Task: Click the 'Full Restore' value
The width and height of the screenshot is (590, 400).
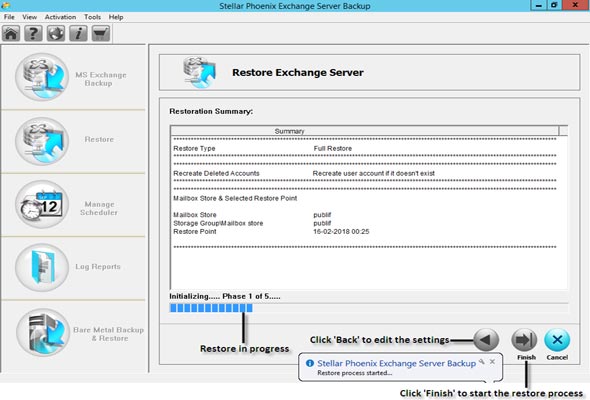Action: click(x=333, y=148)
